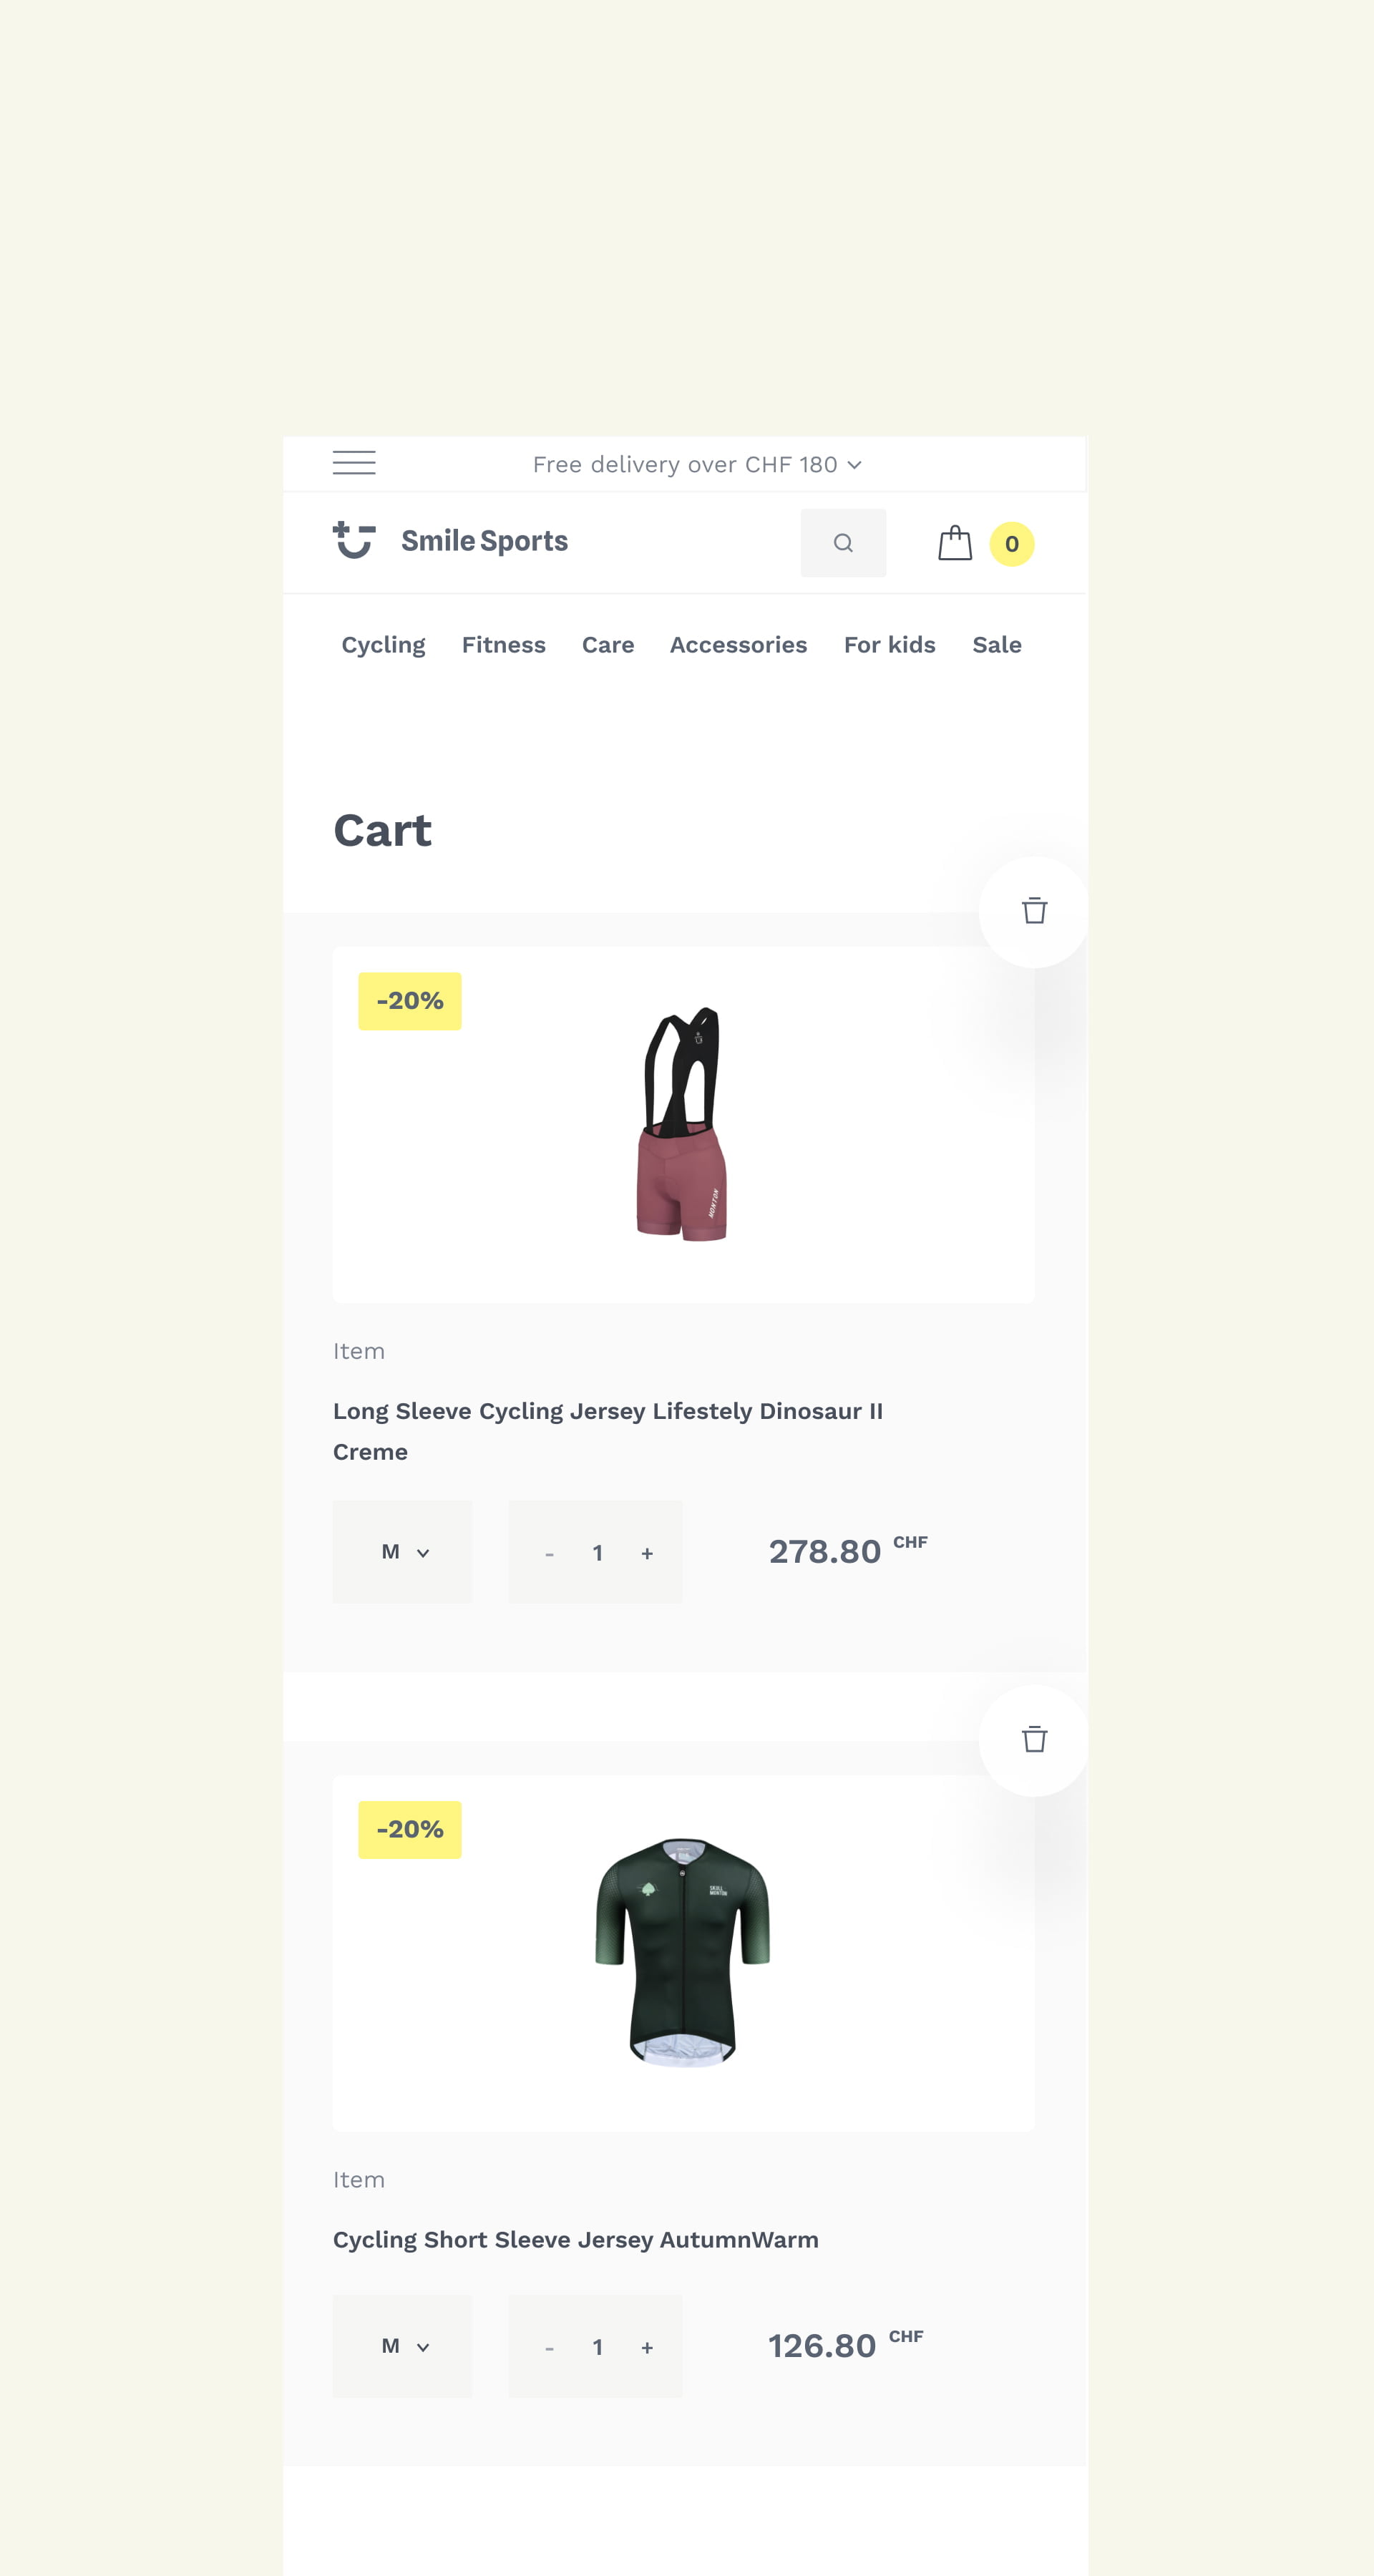
Task: Select the Sale navigation link
Action: pyautogui.click(x=997, y=645)
